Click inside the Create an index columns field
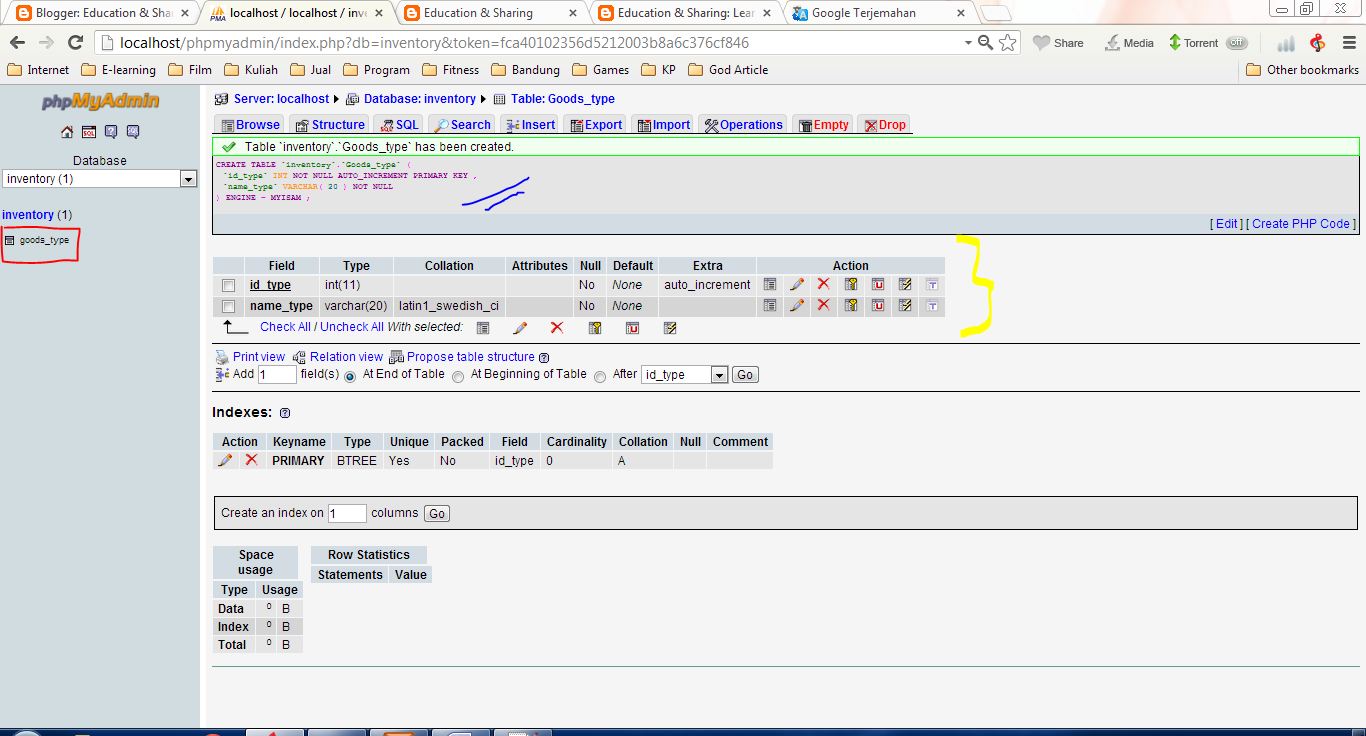Viewport: 1366px width, 736px height. [x=347, y=513]
